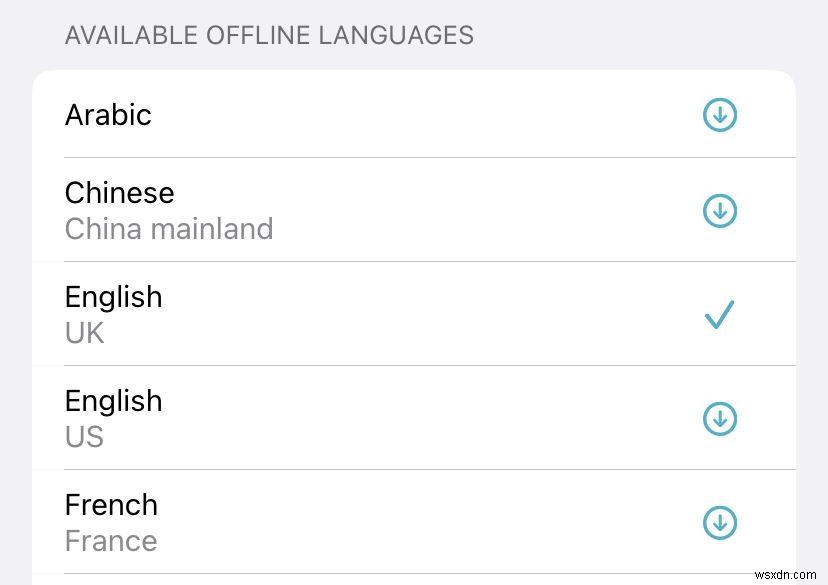828x585 pixels.
Task: Tap the Available Offline Languages header
Action: pos(269,35)
